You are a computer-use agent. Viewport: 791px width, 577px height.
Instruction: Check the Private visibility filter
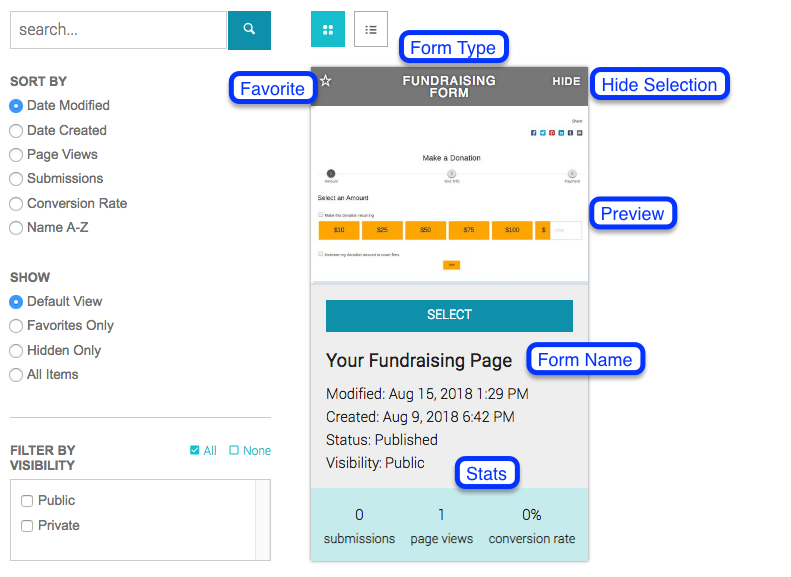point(27,526)
